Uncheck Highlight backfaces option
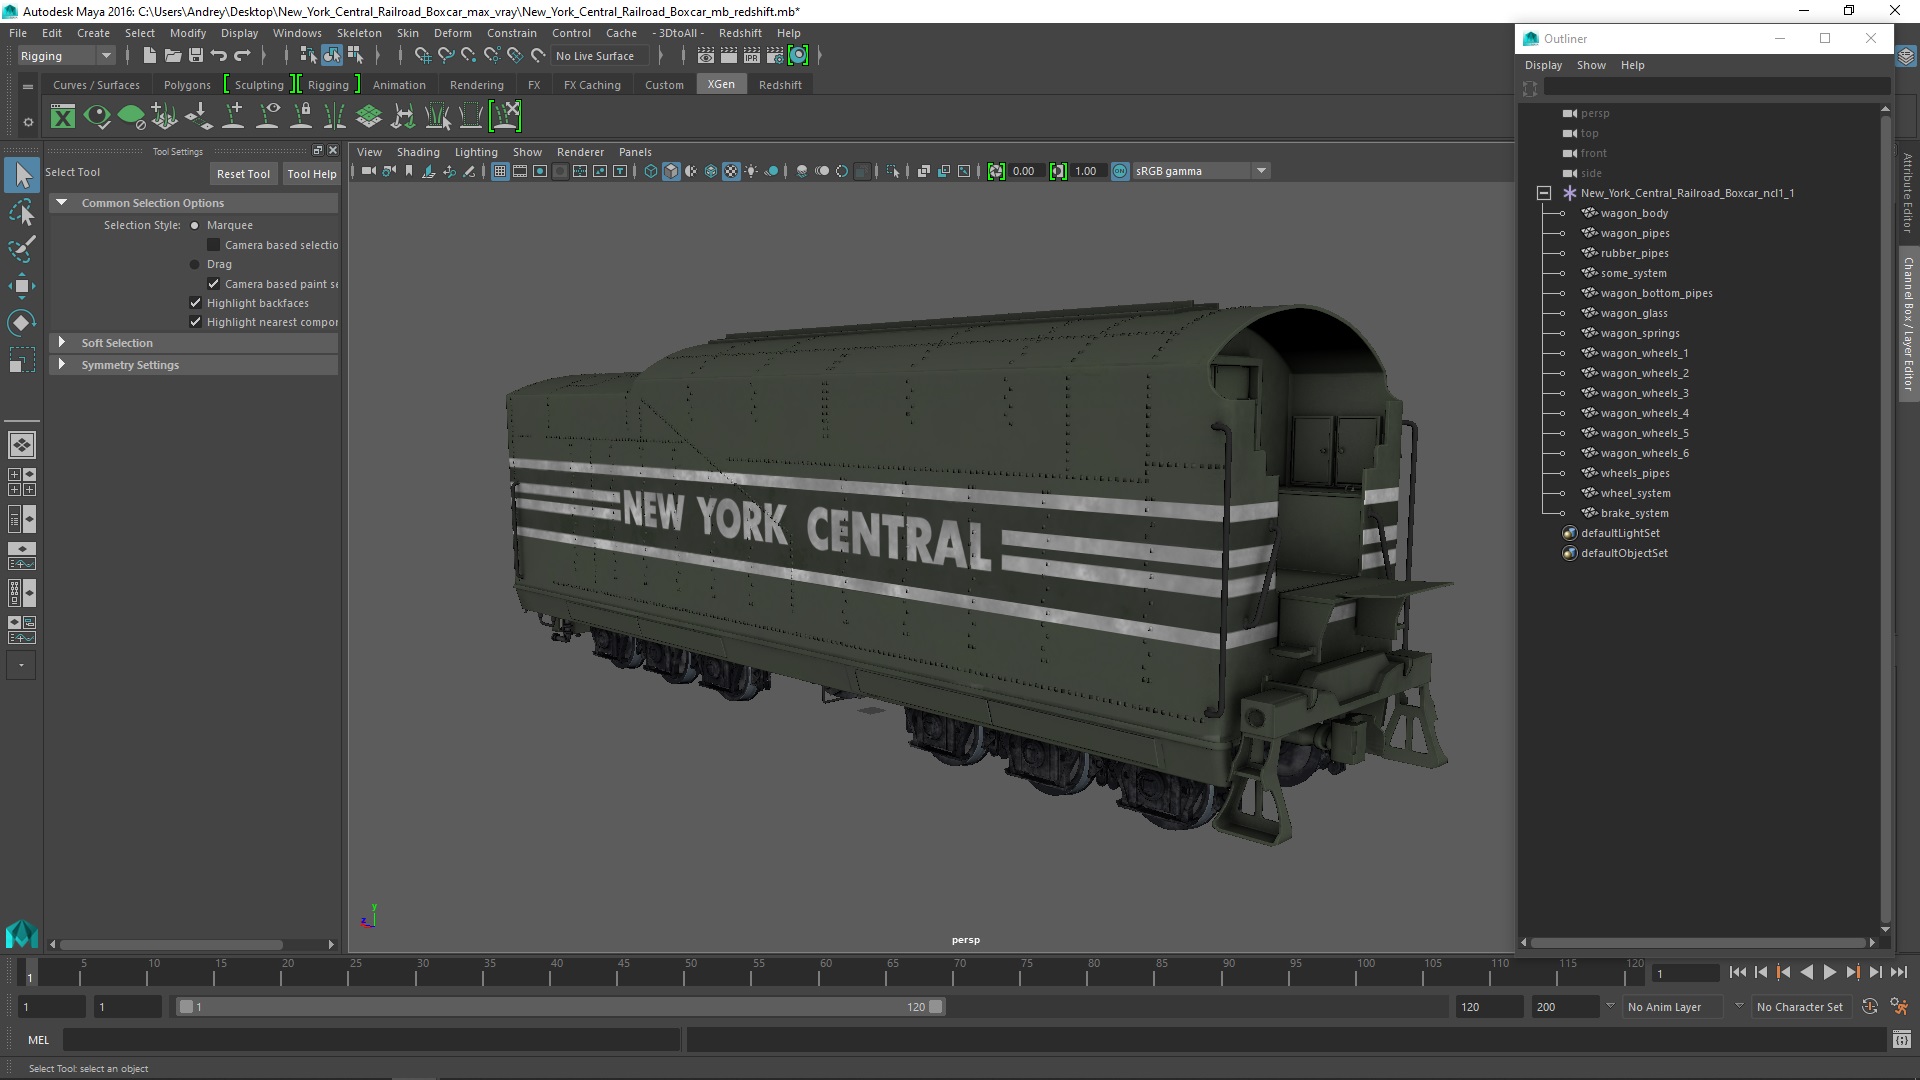 [x=195, y=303]
